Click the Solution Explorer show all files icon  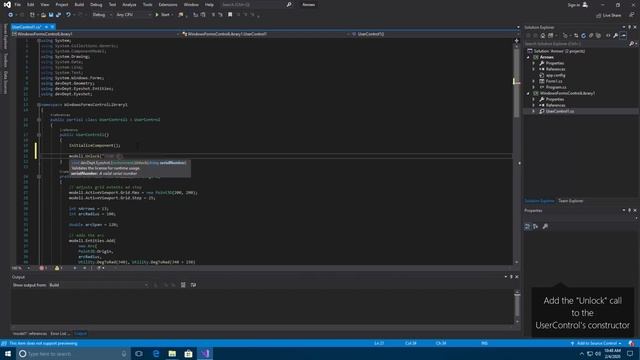[x=598, y=36]
